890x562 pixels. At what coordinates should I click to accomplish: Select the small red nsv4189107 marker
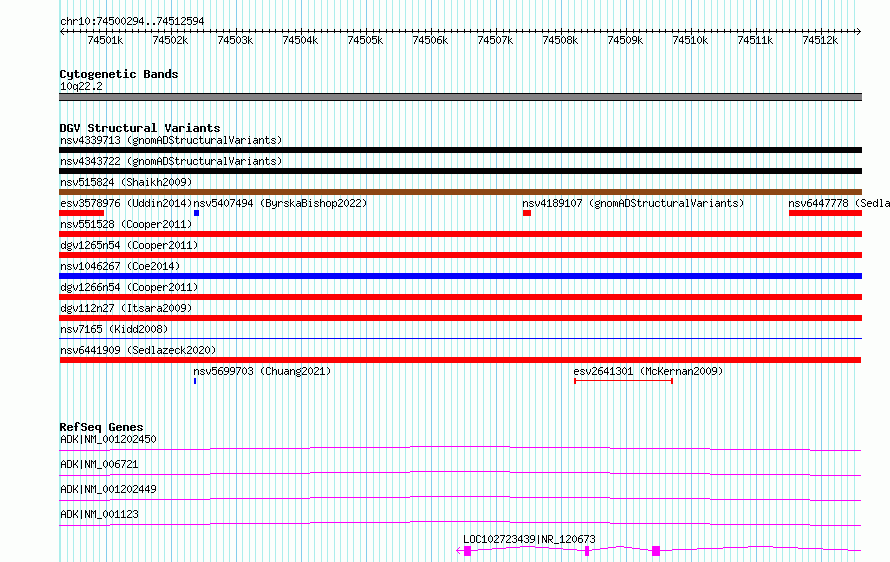point(527,213)
